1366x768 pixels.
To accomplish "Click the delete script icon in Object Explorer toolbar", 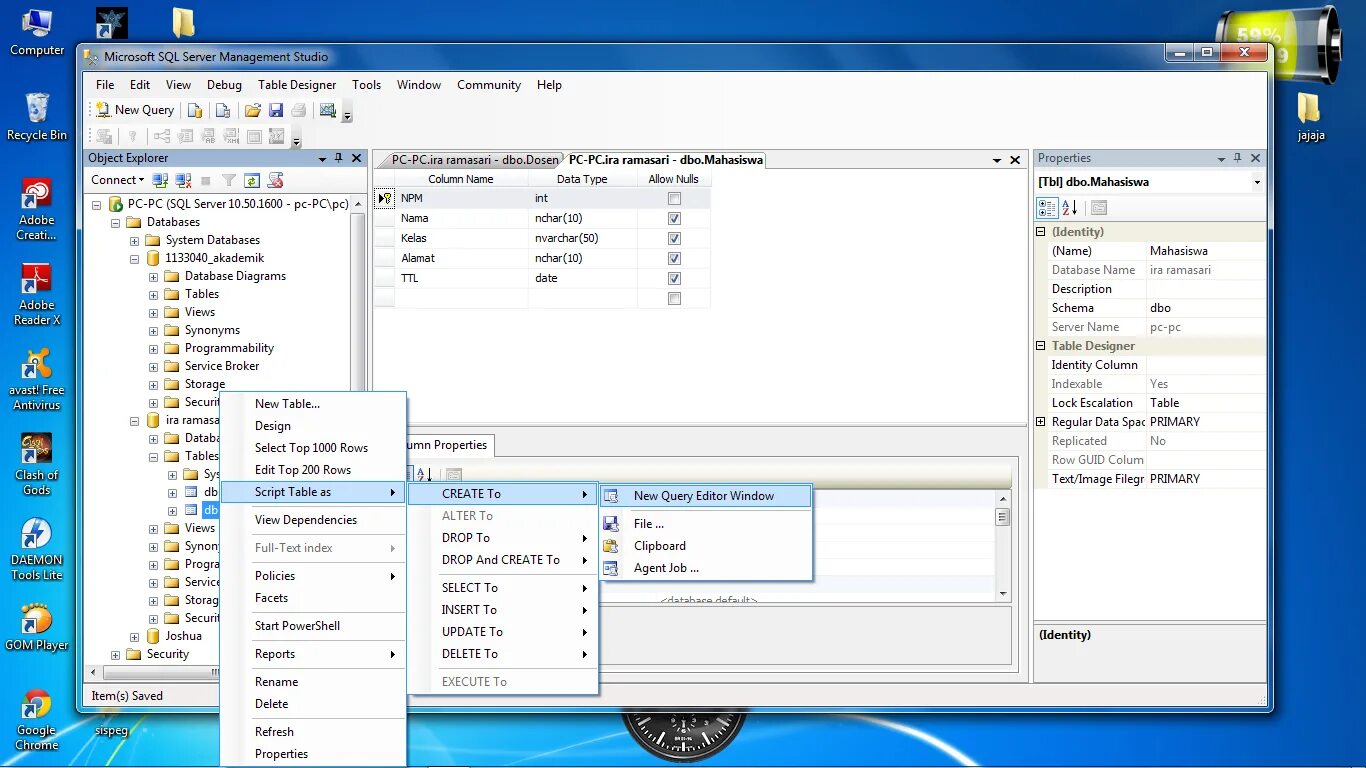I will click(276, 180).
